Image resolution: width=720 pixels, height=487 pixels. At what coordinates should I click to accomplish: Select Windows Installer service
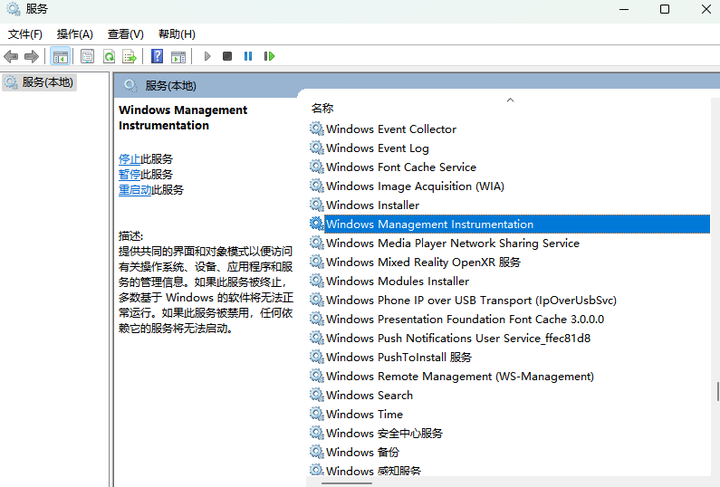(x=372, y=205)
